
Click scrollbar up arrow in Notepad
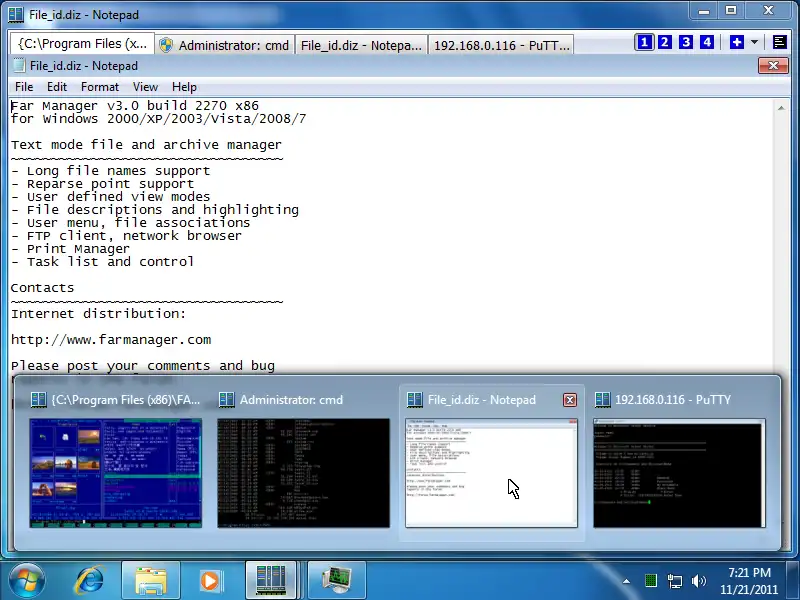[x=781, y=108]
